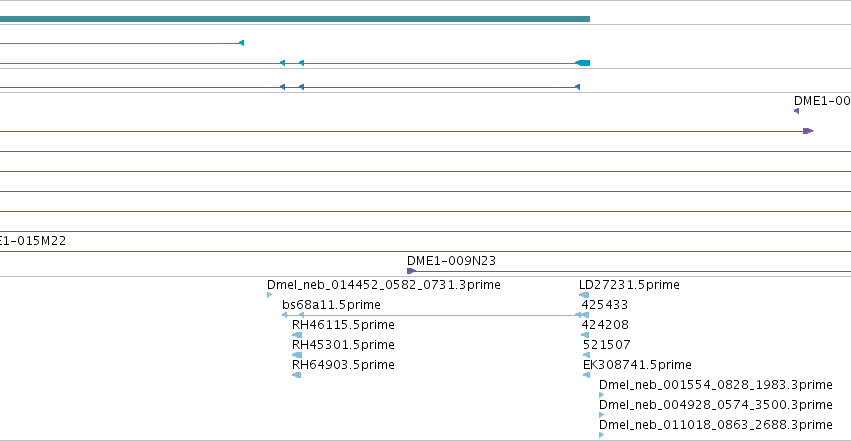Select the E1-015M22 clone label
Viewport: 851px width, 441px height.
(x=33, y=241)
